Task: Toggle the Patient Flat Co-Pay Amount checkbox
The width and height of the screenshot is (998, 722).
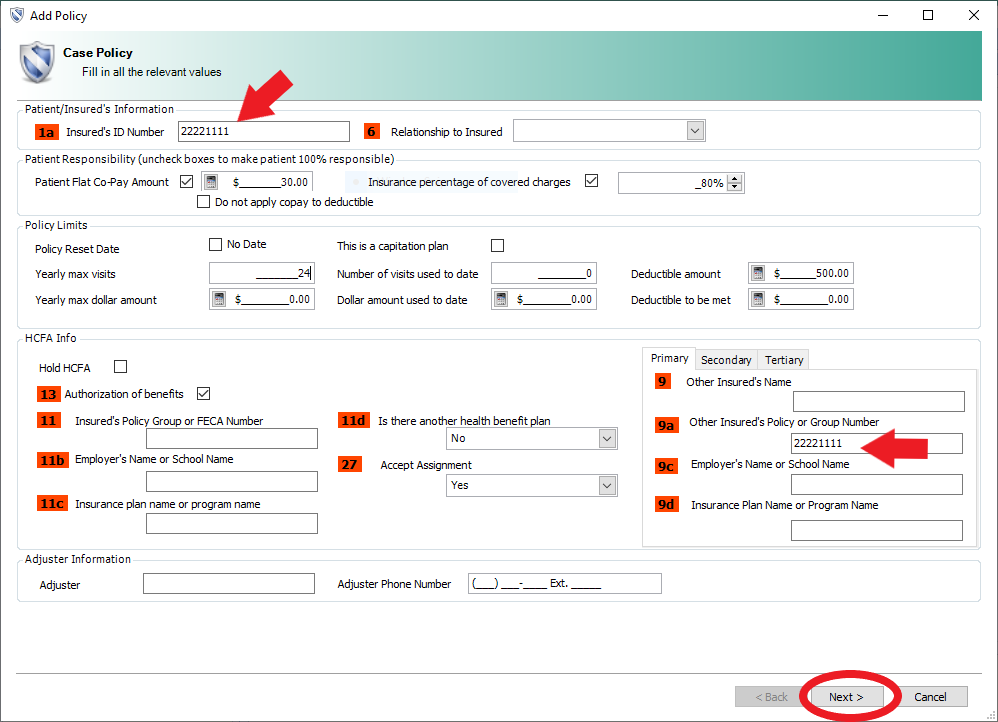Action: pos(187,182)
